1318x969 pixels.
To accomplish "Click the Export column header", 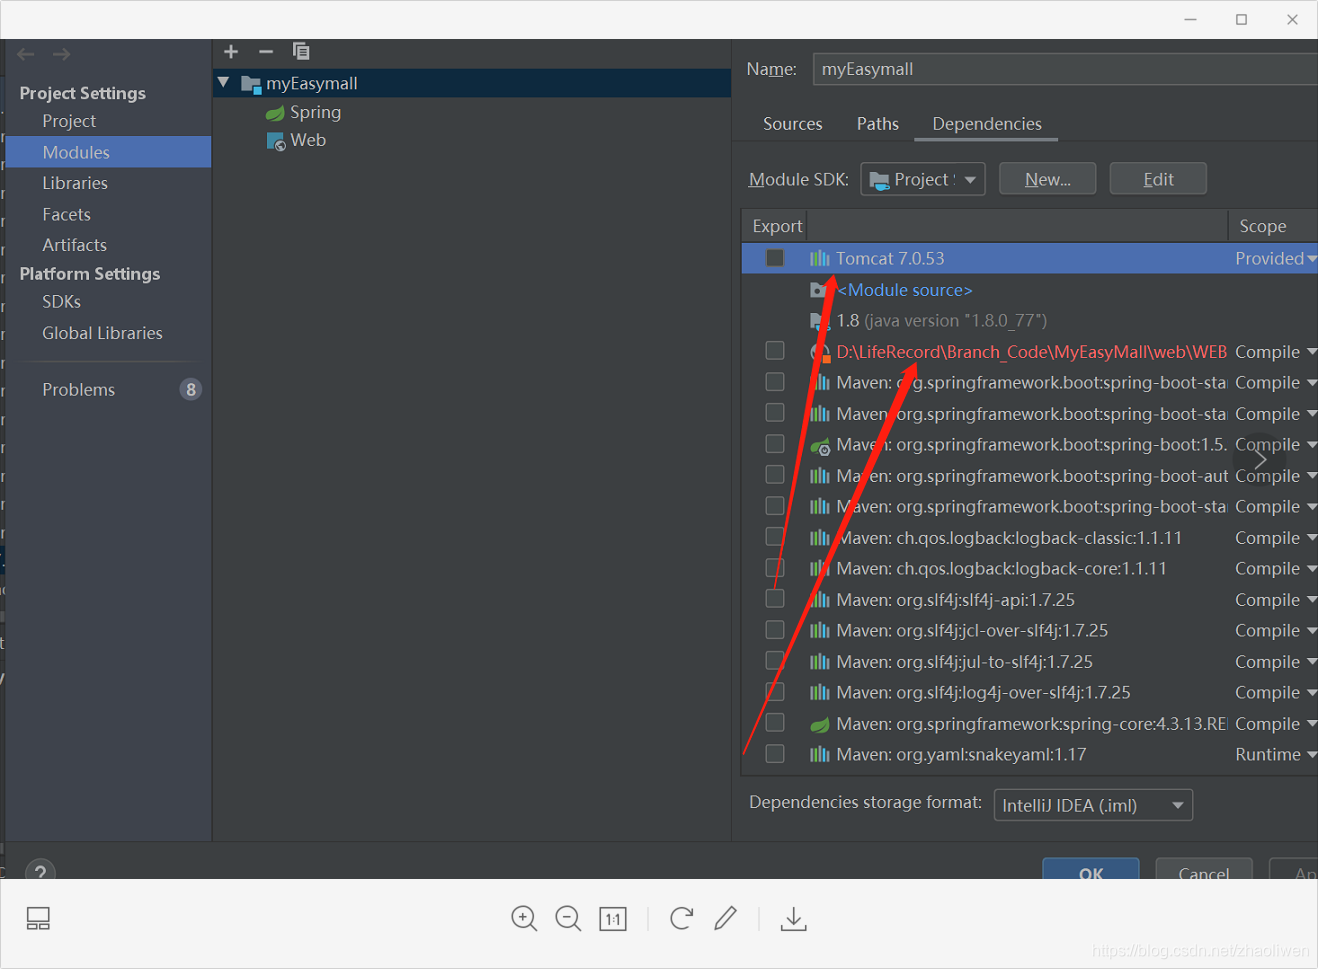I will (777, 226).
